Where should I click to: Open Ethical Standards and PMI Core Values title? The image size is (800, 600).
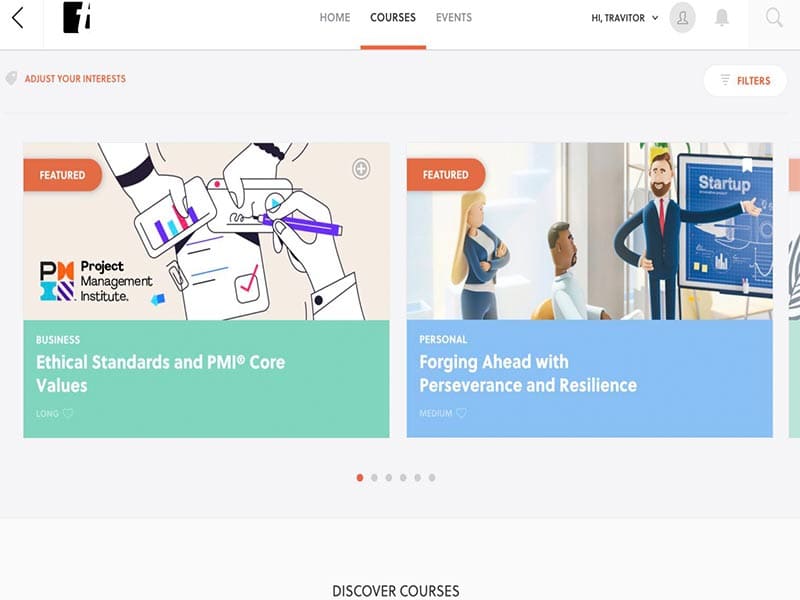(160, 373)
